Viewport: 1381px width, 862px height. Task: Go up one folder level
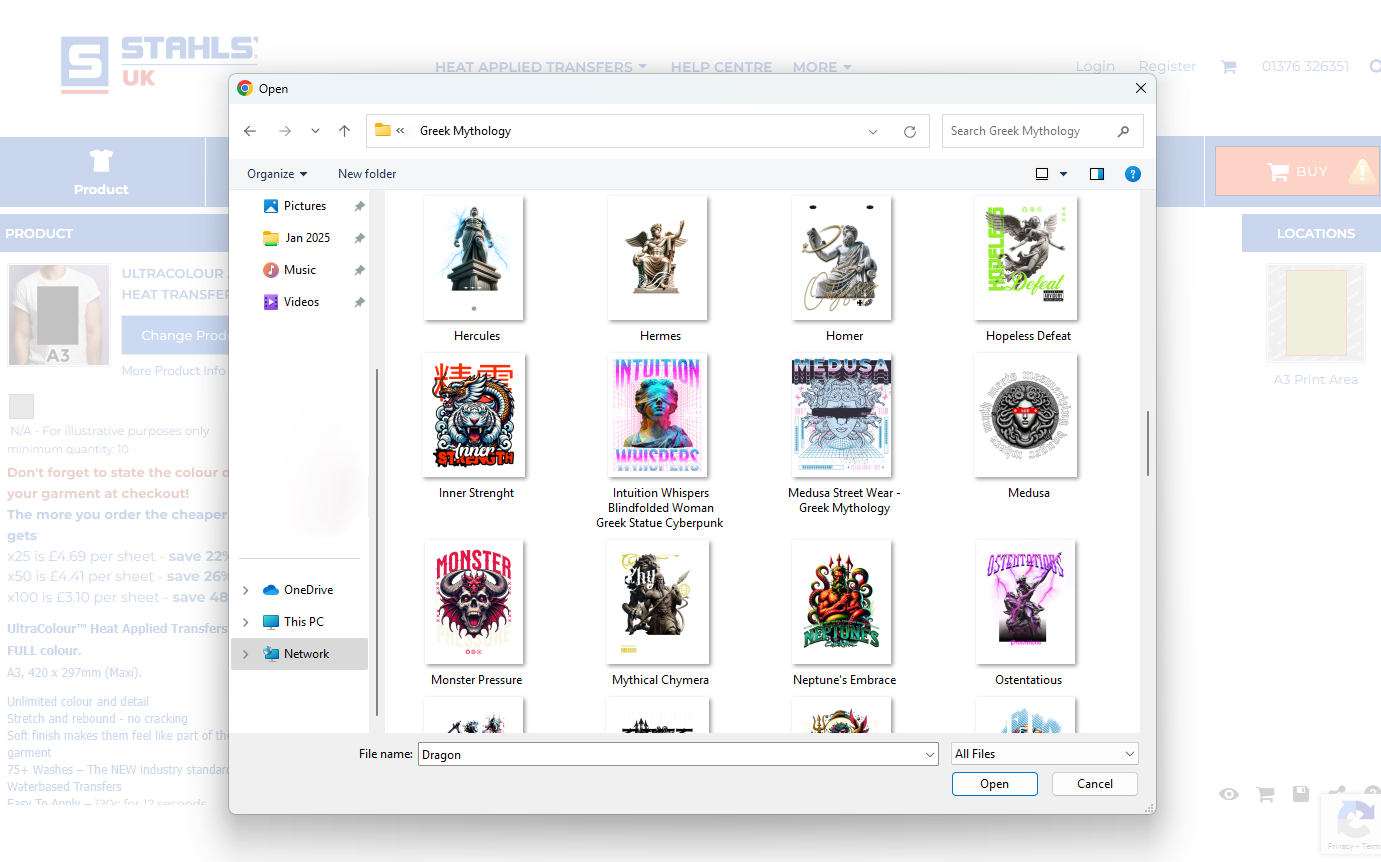(x=344, y=131)
